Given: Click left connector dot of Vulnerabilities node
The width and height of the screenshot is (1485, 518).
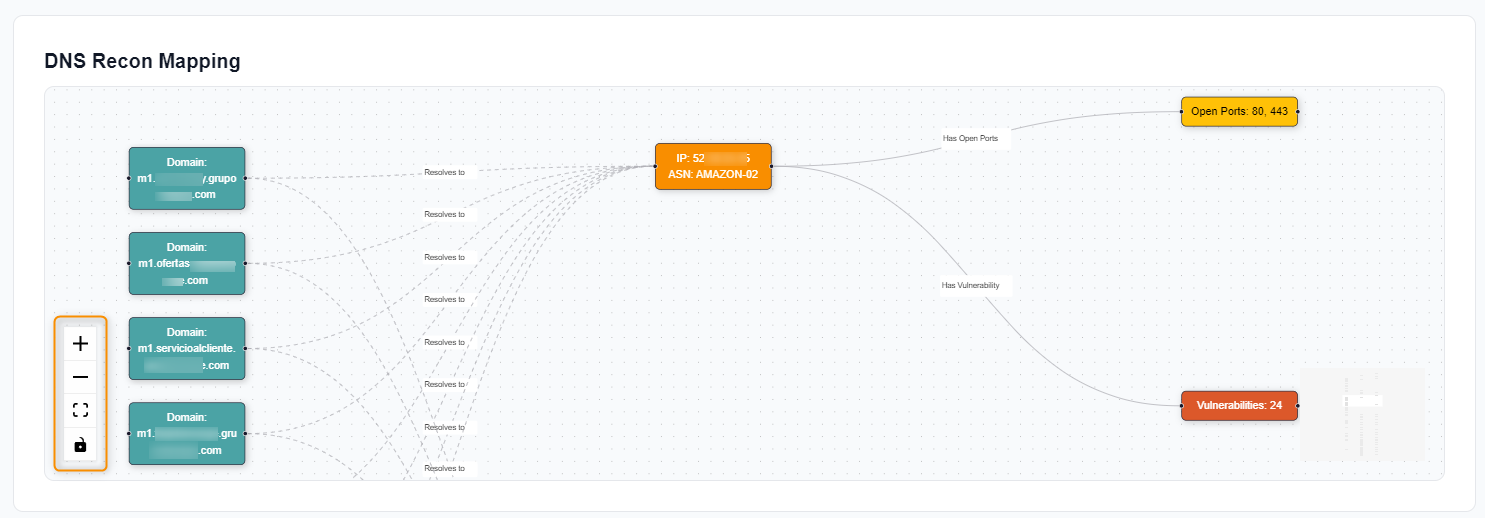Looking at the screenshot, I should pyautogui.click(x=1181, y=405).
